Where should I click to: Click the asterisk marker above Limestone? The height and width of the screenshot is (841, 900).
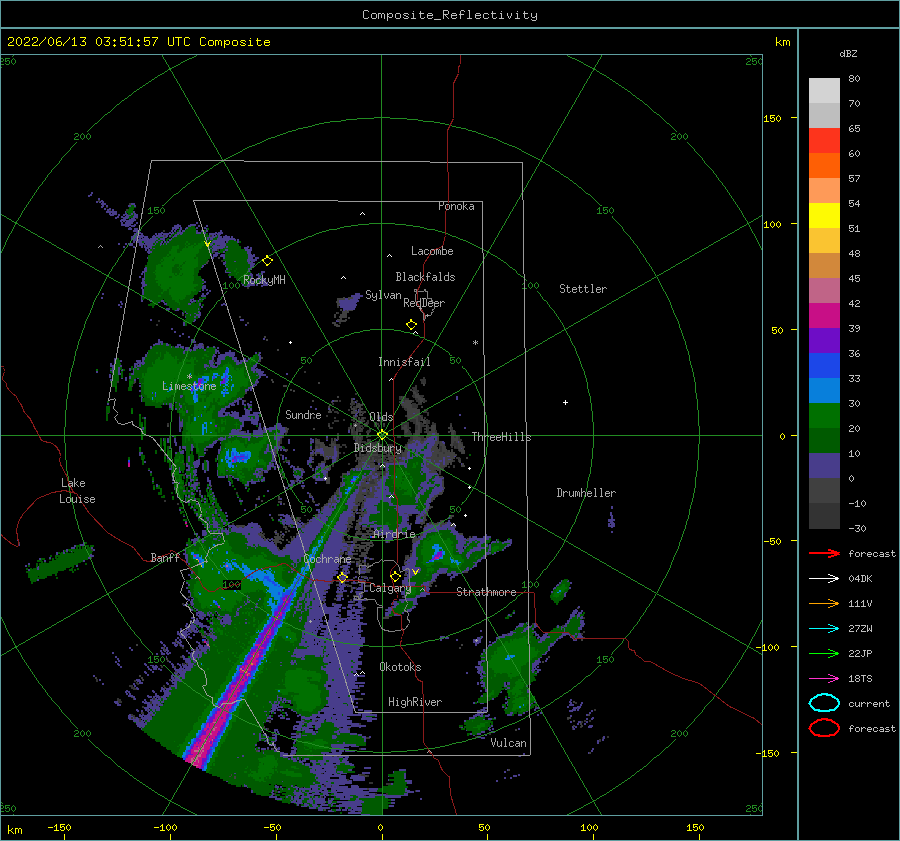[189, 377]
